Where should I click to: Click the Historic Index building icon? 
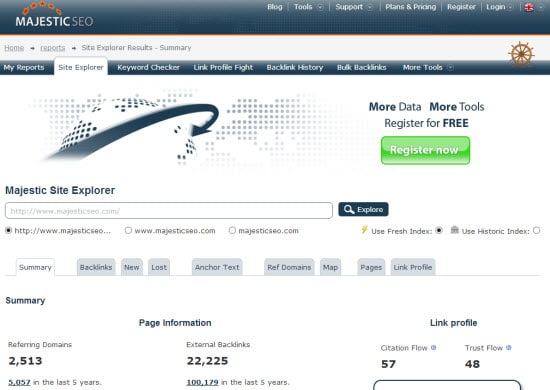coord(455,230)
